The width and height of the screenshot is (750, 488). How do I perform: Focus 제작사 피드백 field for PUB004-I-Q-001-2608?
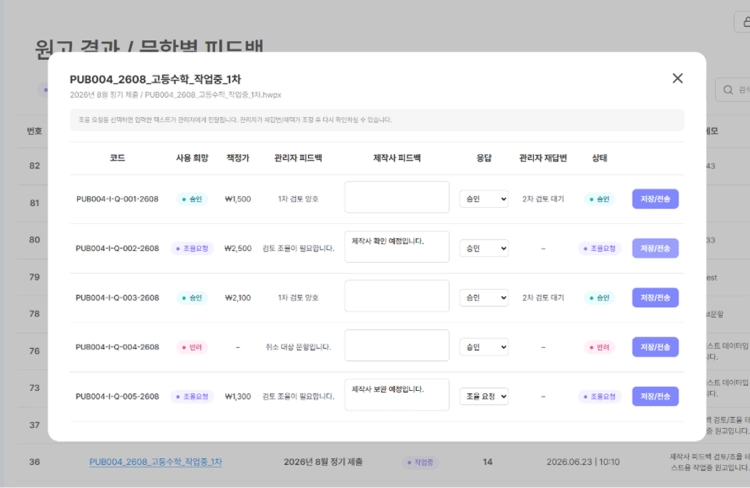397,197
